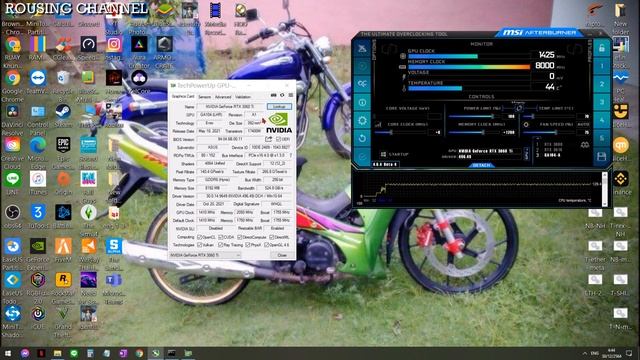This screenshot has width=640, height=360.
Task: Toggle GPU-Z PhysX checkbox
Action: pyautogui.click(x=247, y=245)
